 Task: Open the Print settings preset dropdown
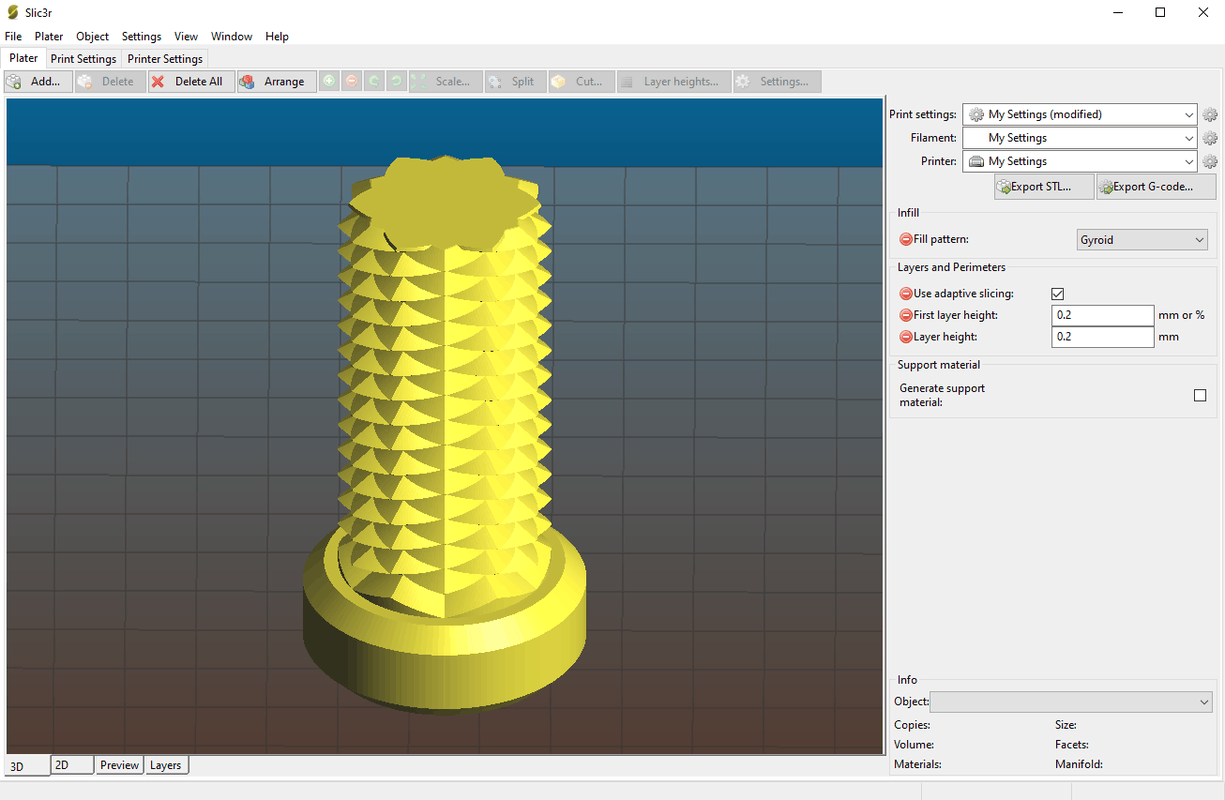[1079, 115]
